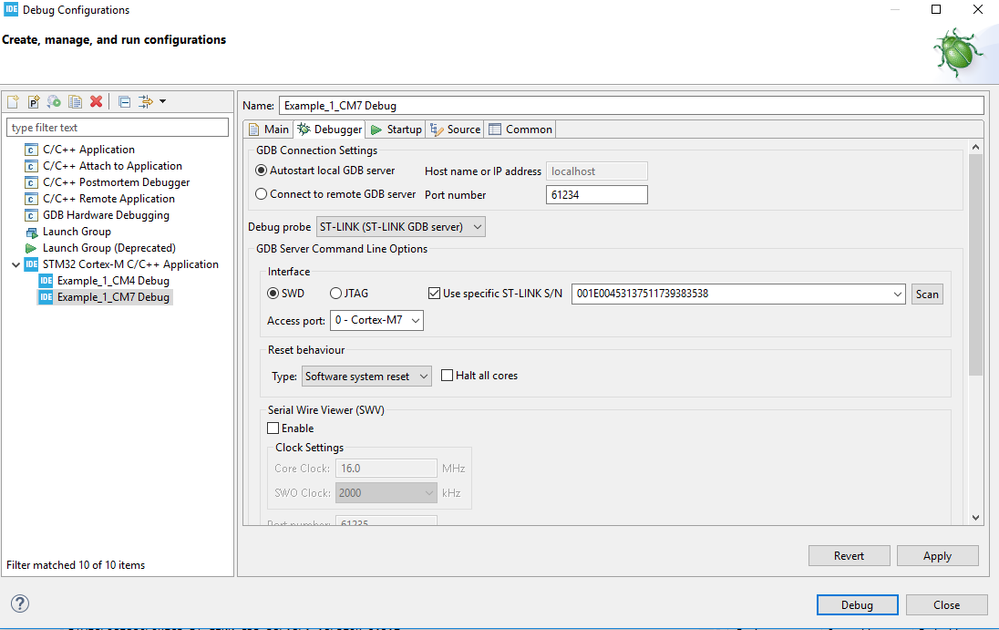Click the Launch Group icon
Screen dimensions: 999x630
click(x=31, y=232)
